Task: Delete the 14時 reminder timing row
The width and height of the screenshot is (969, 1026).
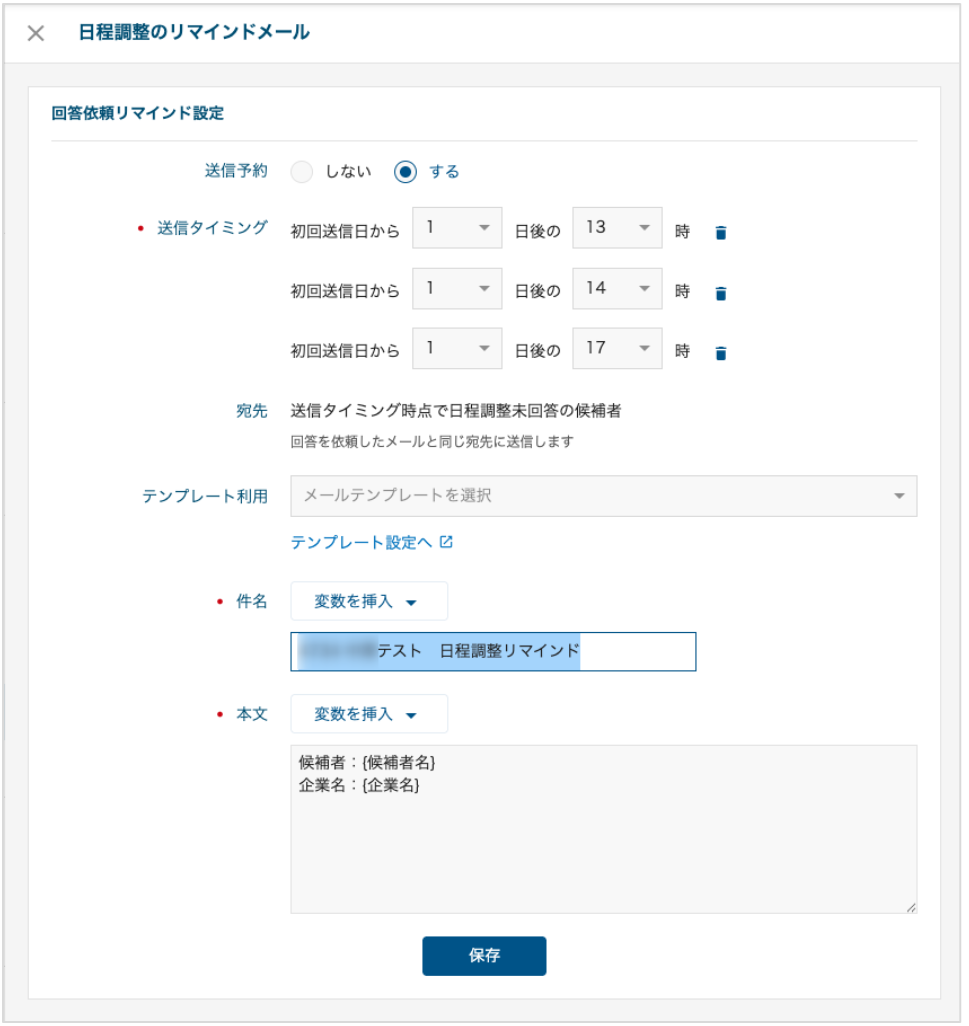Action: click(x=721, y=293)
